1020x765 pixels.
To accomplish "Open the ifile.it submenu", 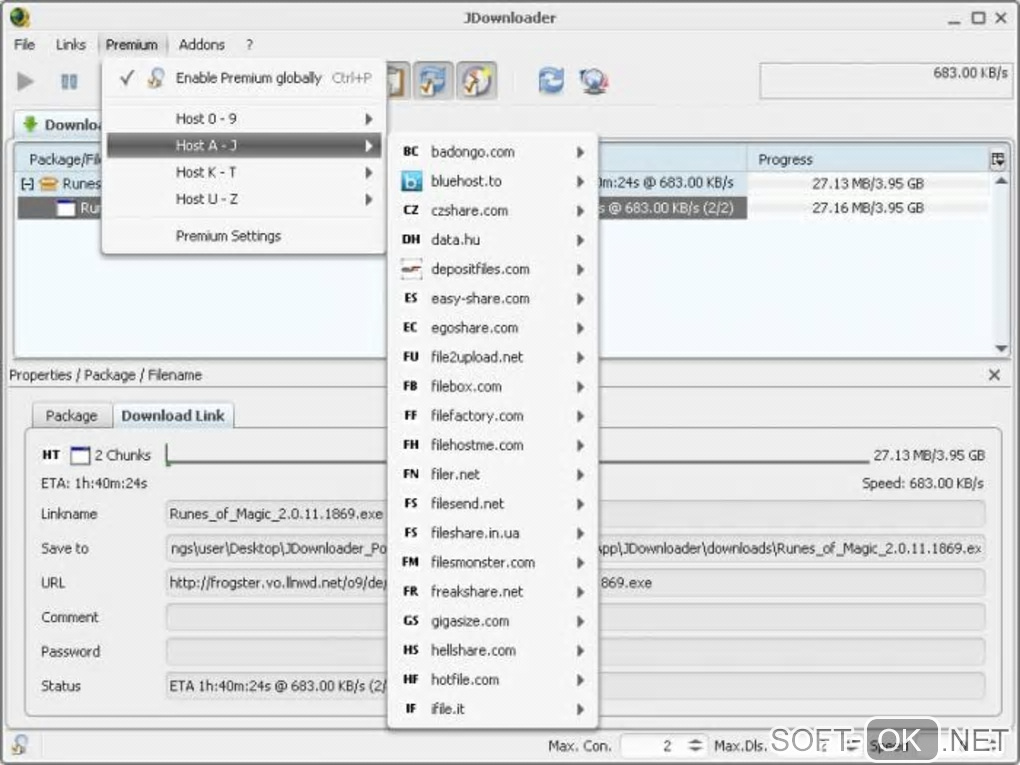I will coord(492,709).
